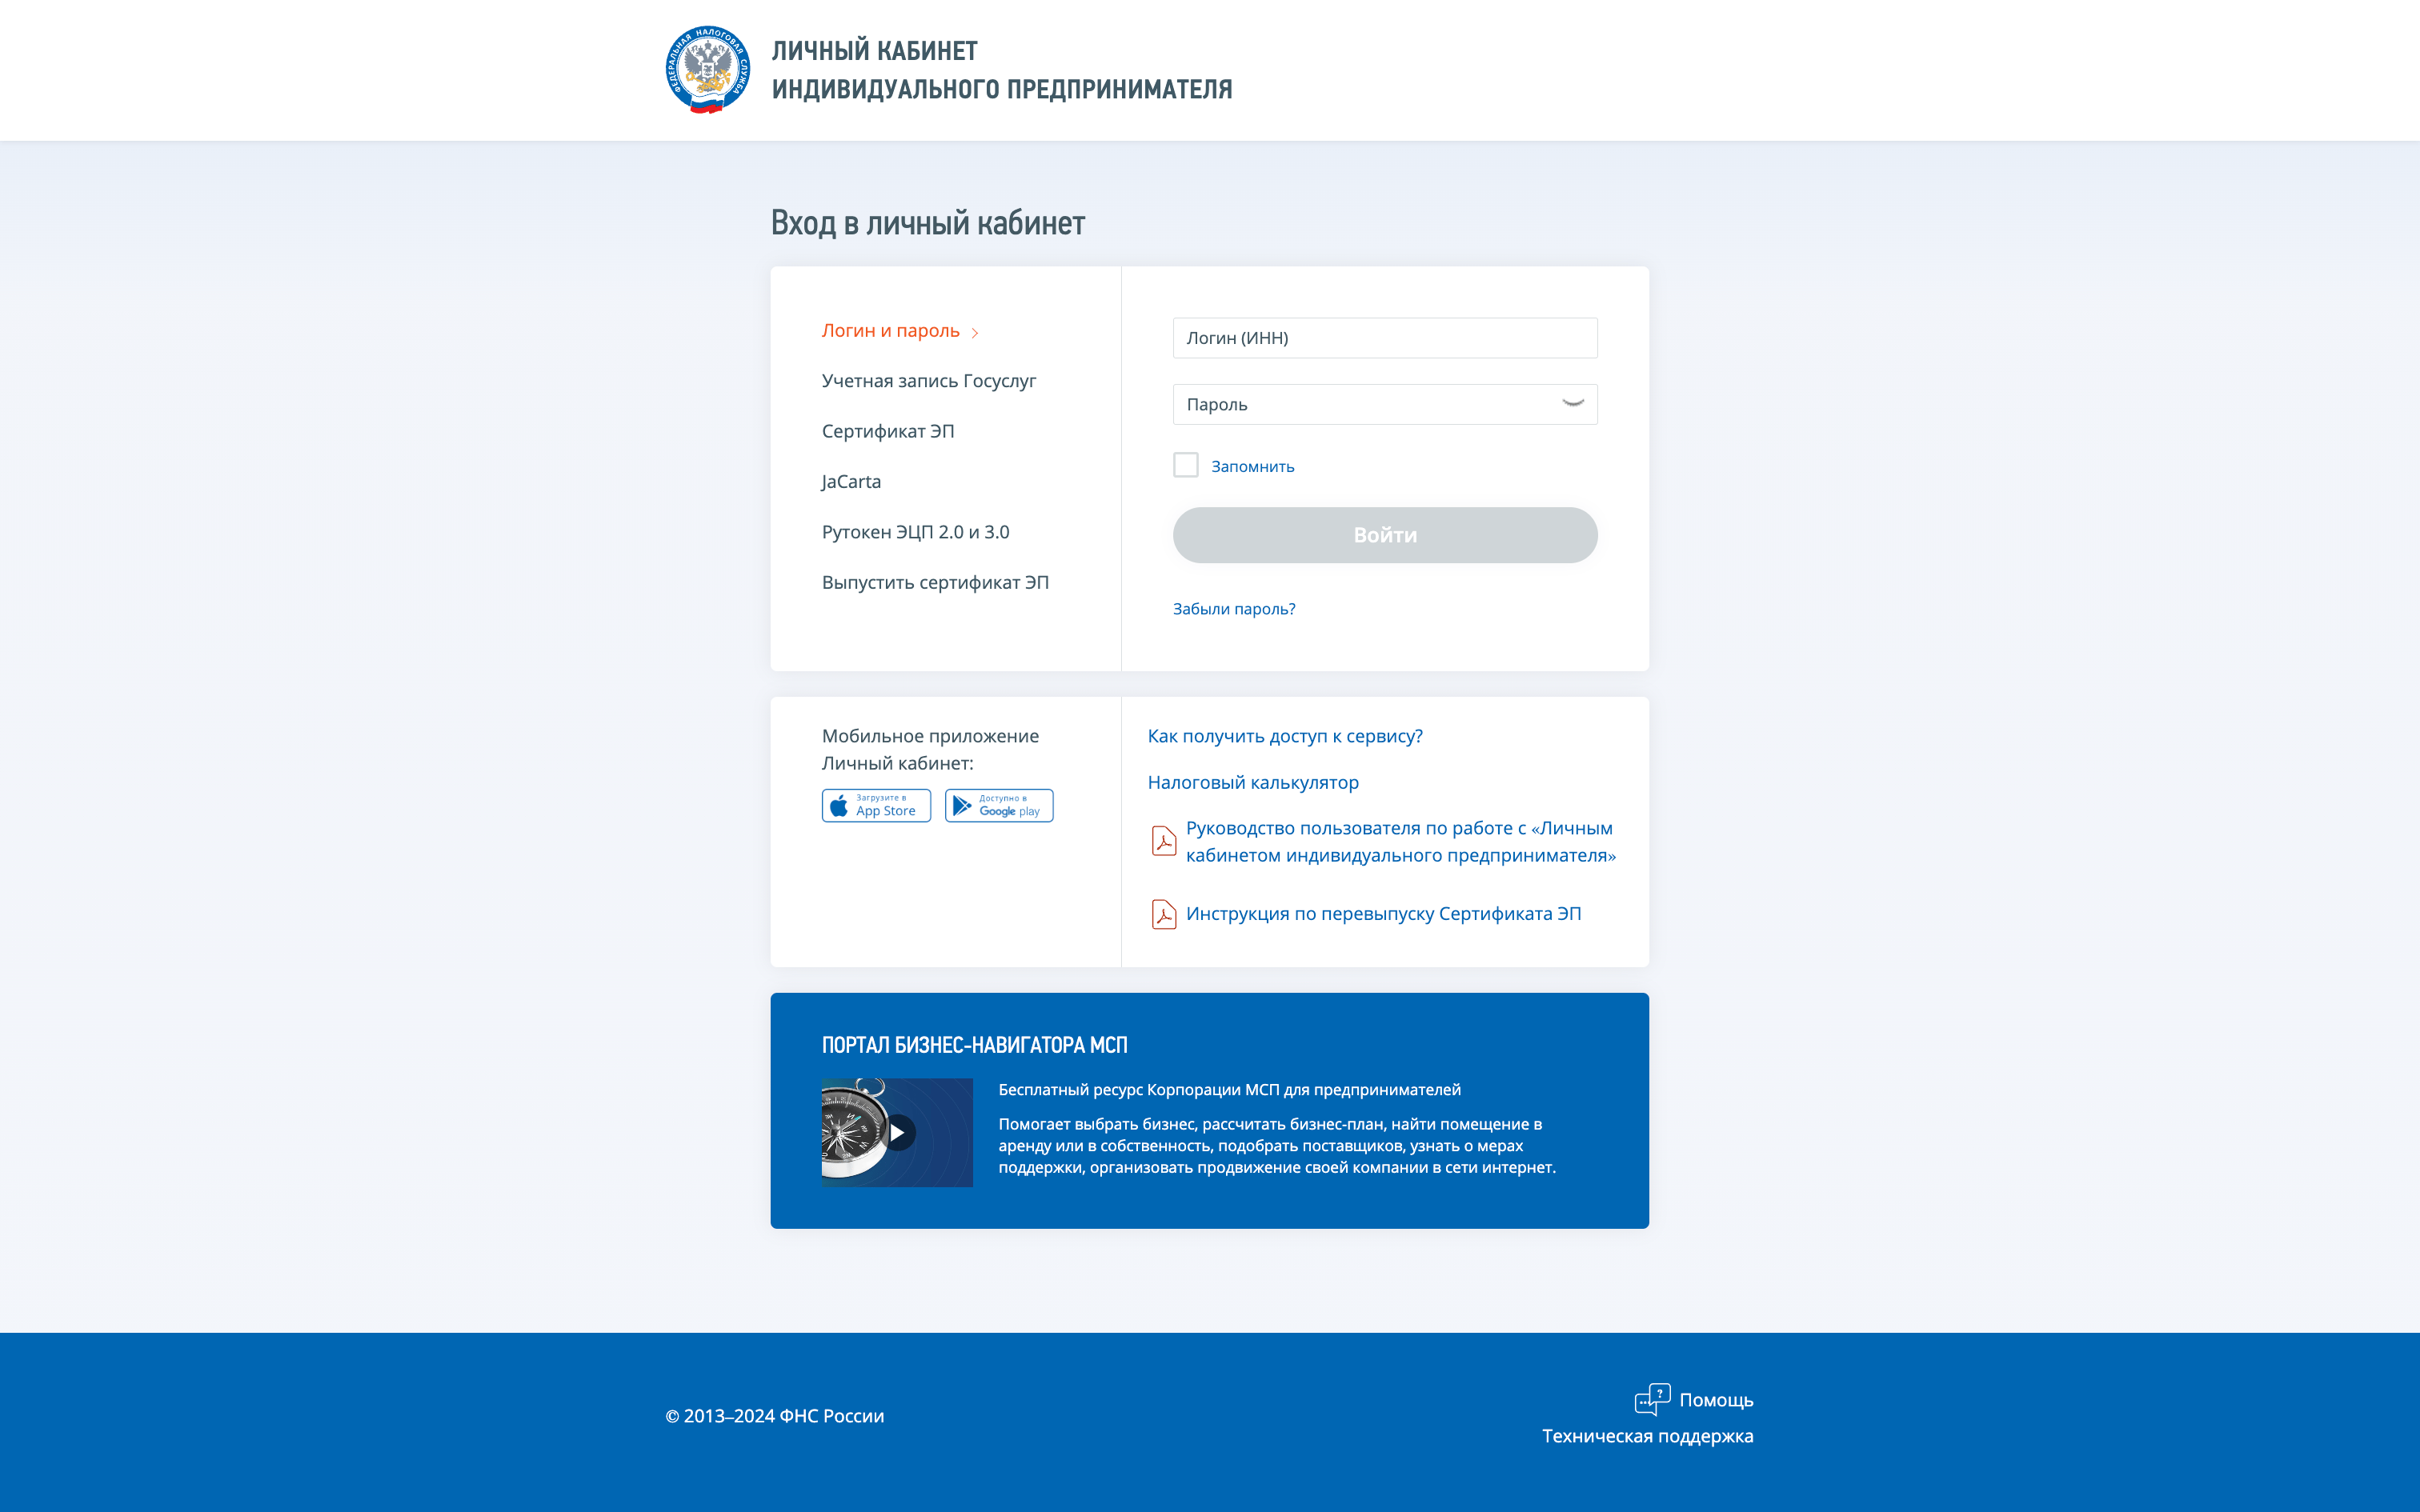2420x1512 pixels.
Task: Select Учетная запись Госуслуг login option
Action: point(928,380)
